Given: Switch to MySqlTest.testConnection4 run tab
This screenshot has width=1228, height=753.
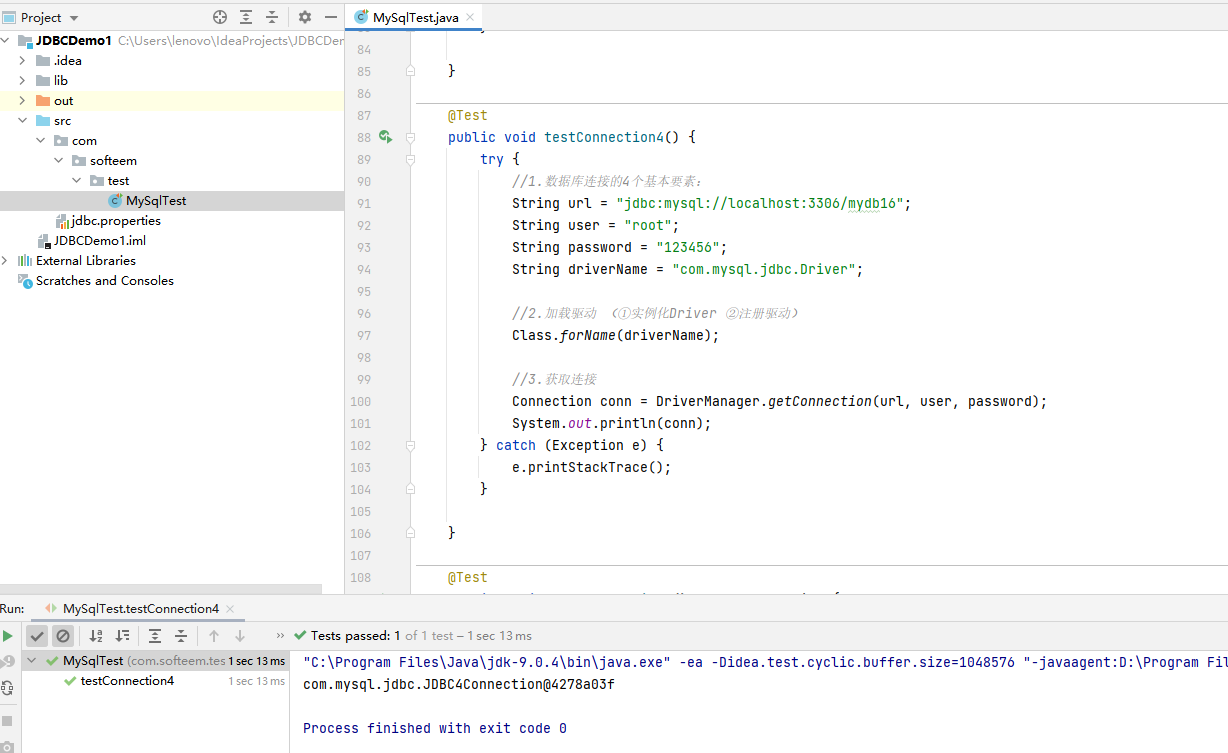Looking at the screenshot, I should (x=140, y=608).
